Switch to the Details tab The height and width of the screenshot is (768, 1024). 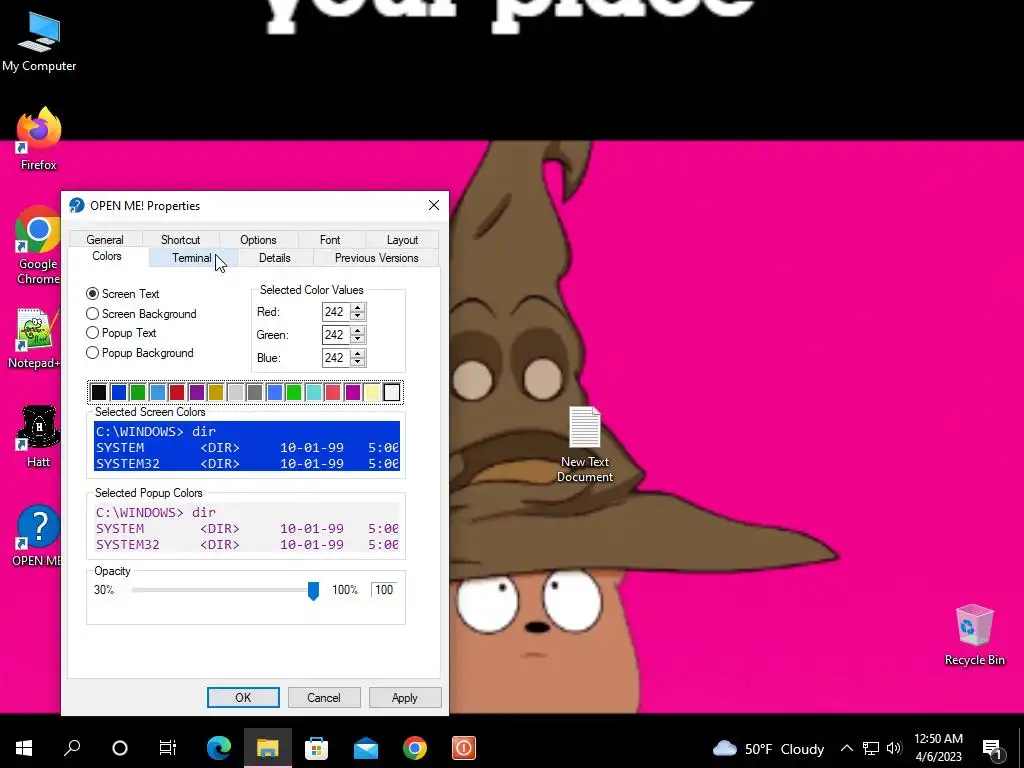point(275,258)
